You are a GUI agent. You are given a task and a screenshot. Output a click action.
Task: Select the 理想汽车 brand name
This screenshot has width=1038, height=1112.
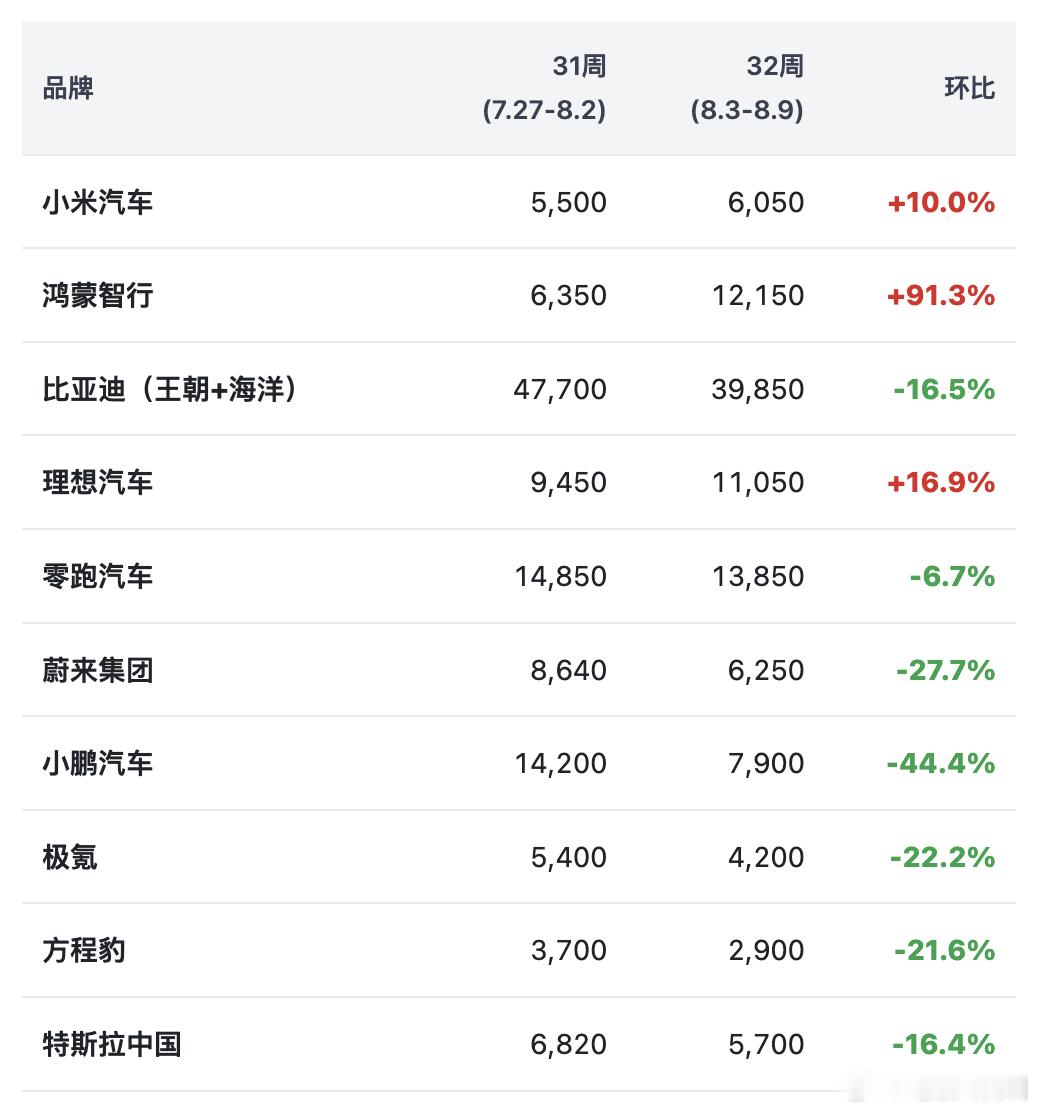click(98, 482)
